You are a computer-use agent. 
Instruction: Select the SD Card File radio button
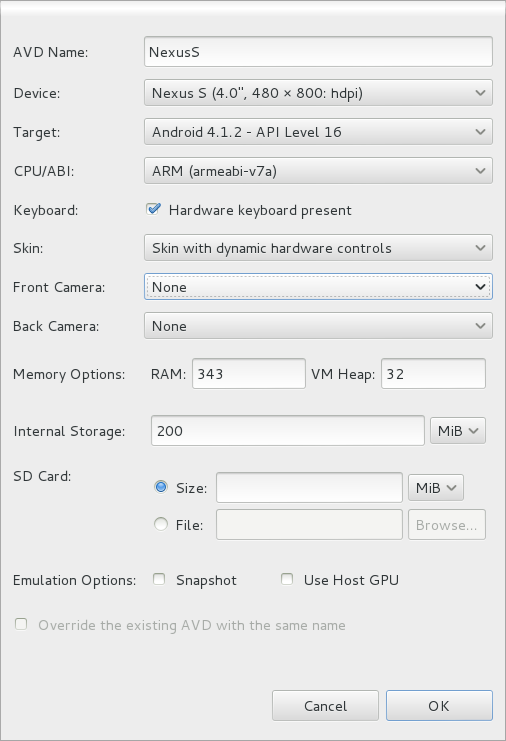[x=161, y=524]
